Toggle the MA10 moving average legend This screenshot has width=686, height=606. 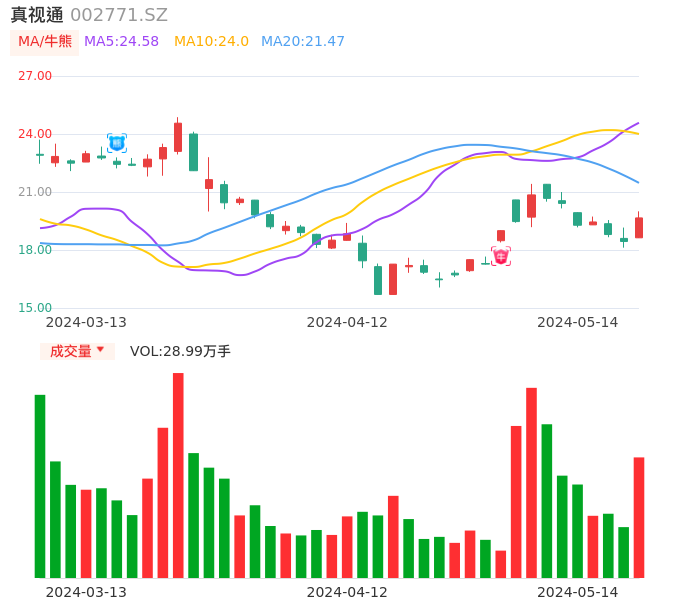coord(211,42)
